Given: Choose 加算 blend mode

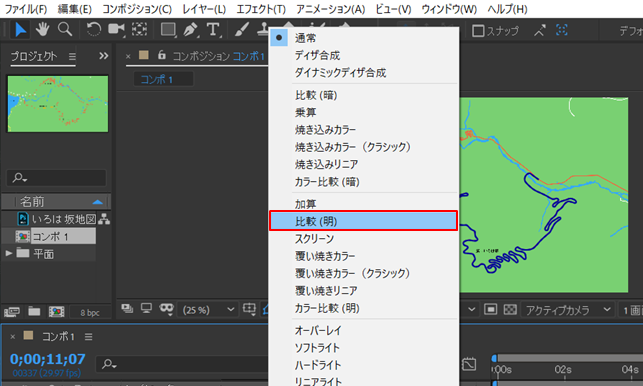Looking at the screenshot, I should point(363,204).
